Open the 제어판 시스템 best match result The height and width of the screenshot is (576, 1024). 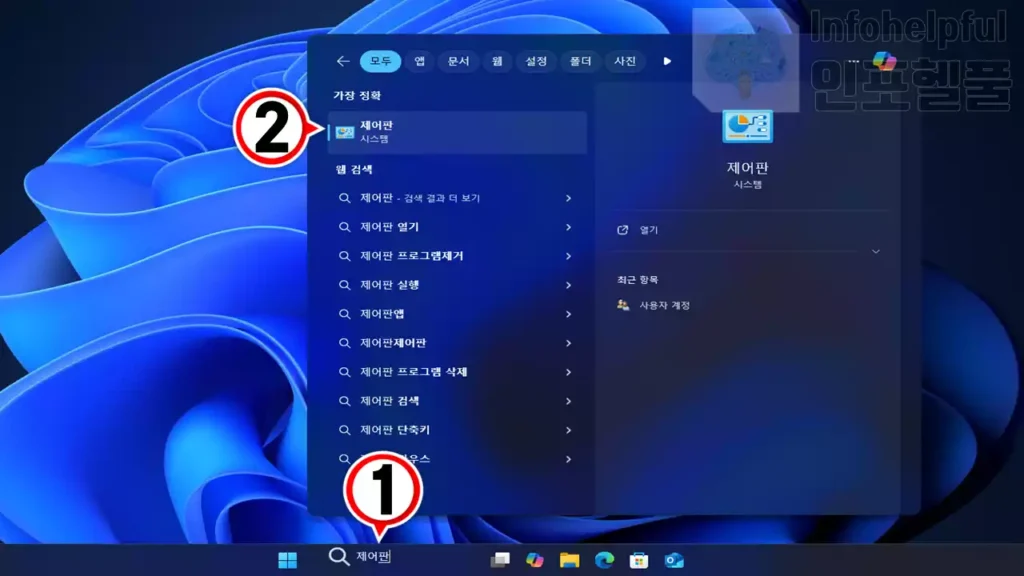coord(457,132)
